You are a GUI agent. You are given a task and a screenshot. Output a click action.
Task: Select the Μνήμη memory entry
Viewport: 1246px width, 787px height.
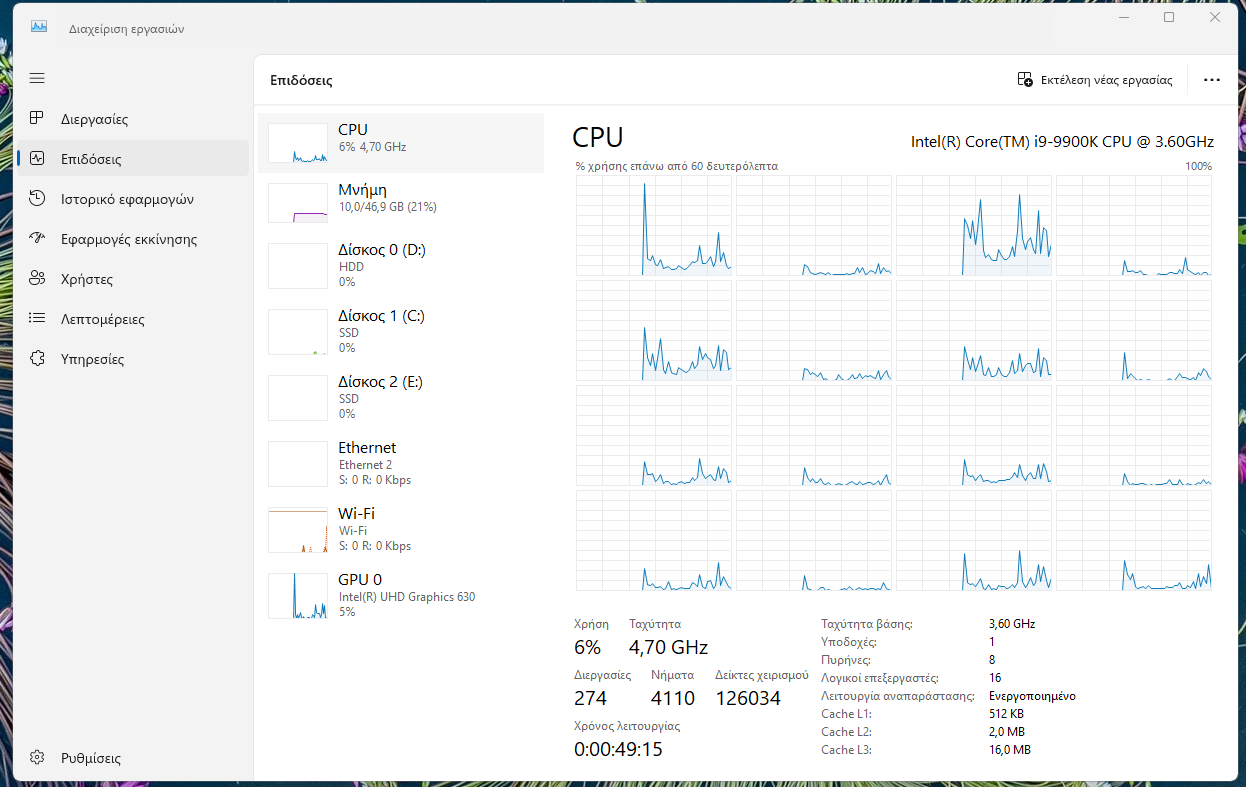[x=400, y=203]
